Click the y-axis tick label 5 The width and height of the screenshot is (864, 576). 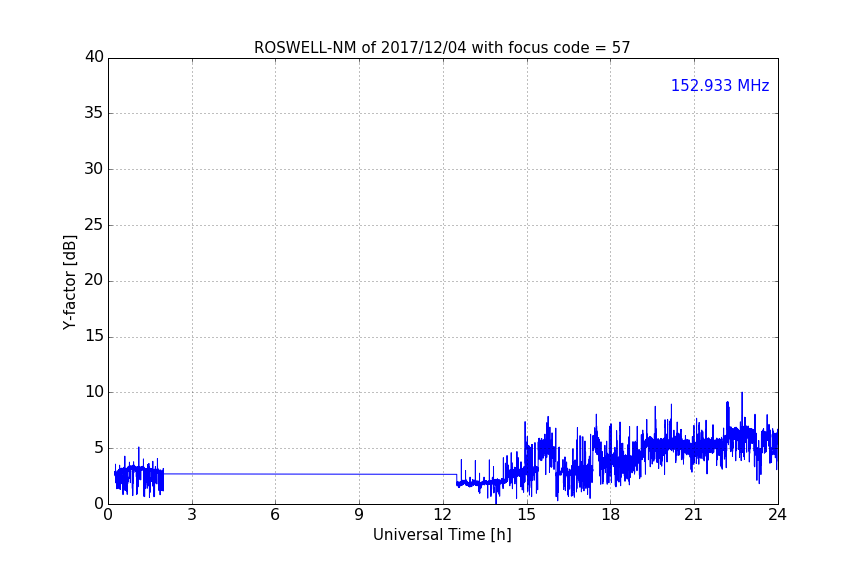99,448
